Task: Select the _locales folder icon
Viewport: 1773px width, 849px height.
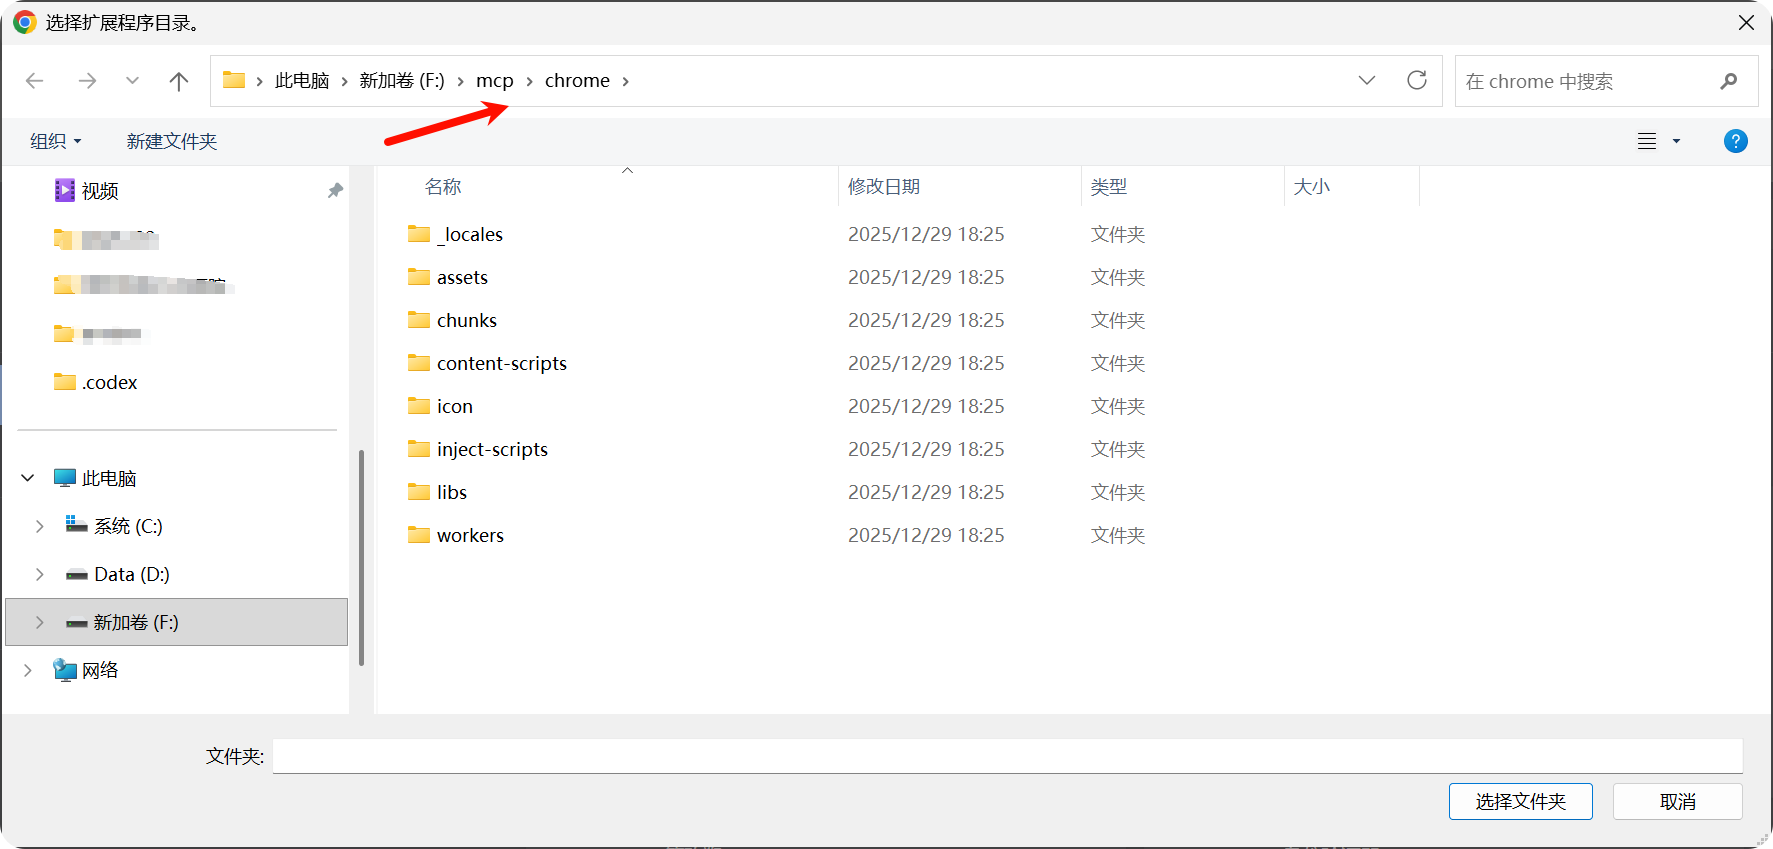Action: [x=419, y=234]
